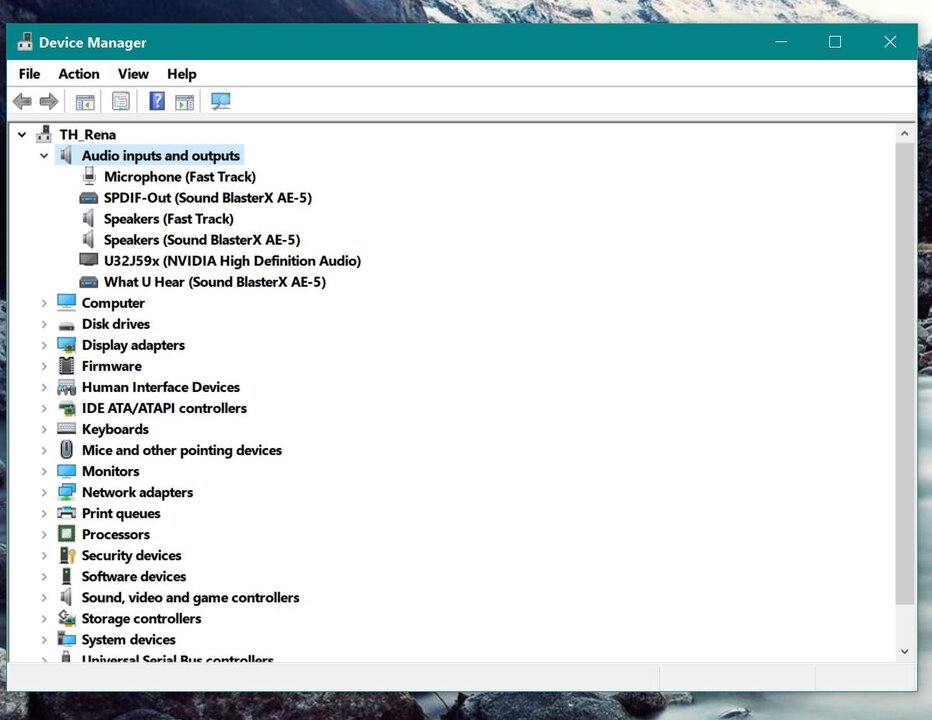Expand the Software devices category

[x=44, y=577]
